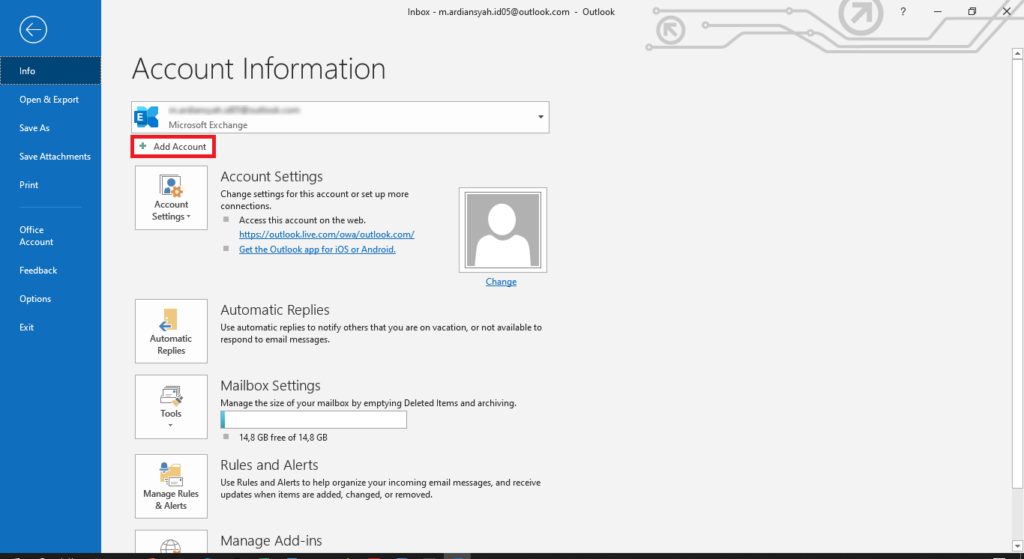The image size is (1024, 559).
Task: Click the Change photo link
Action: click(x=501, y=282)
